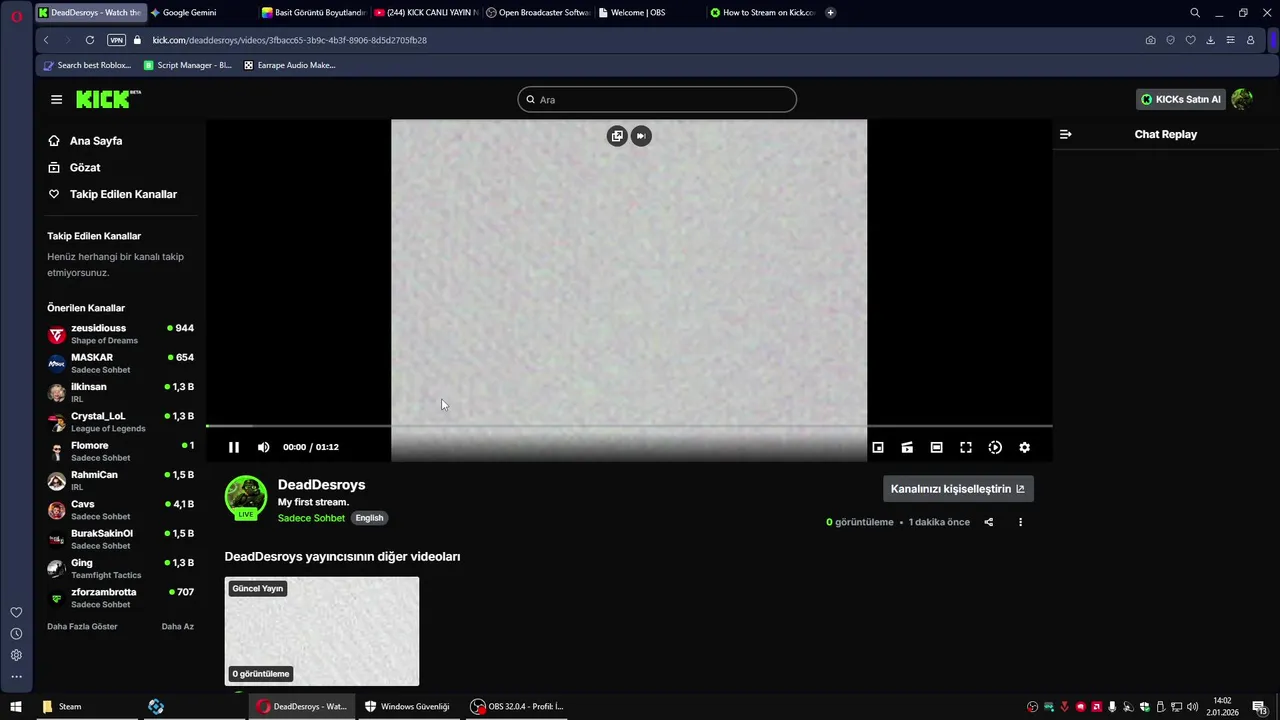Click DeadDesroys channel avatar
This screenshot has height=720, width=1280.
coord(246,497)
